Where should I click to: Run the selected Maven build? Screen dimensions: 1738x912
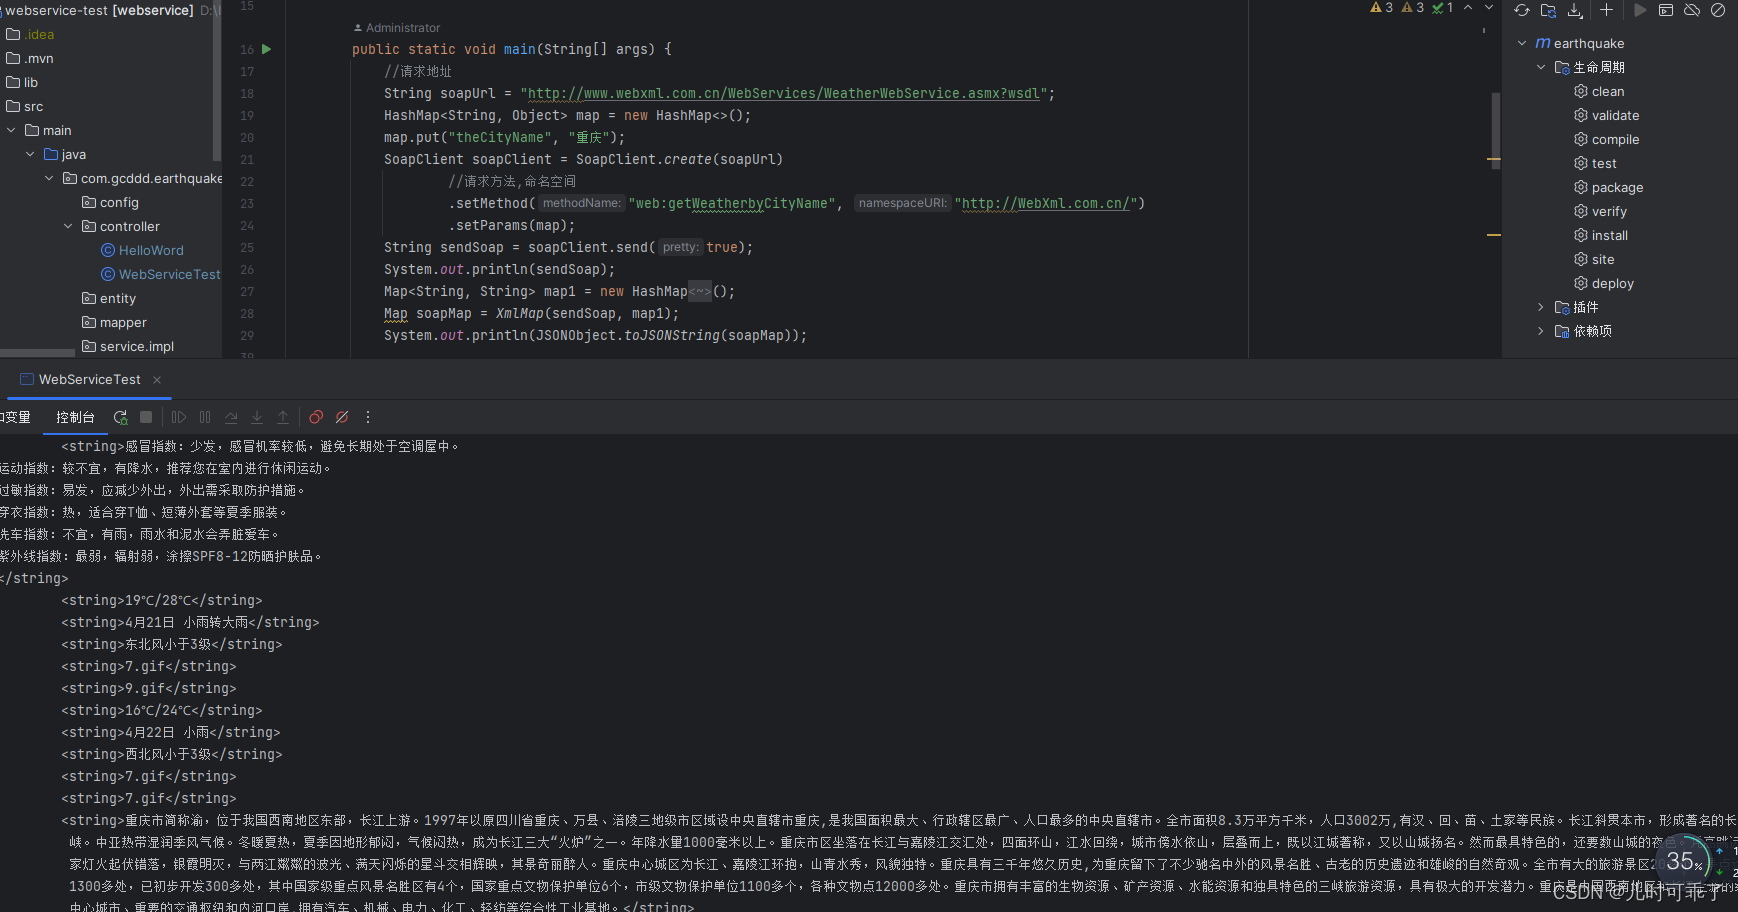tap(1640, 10)
